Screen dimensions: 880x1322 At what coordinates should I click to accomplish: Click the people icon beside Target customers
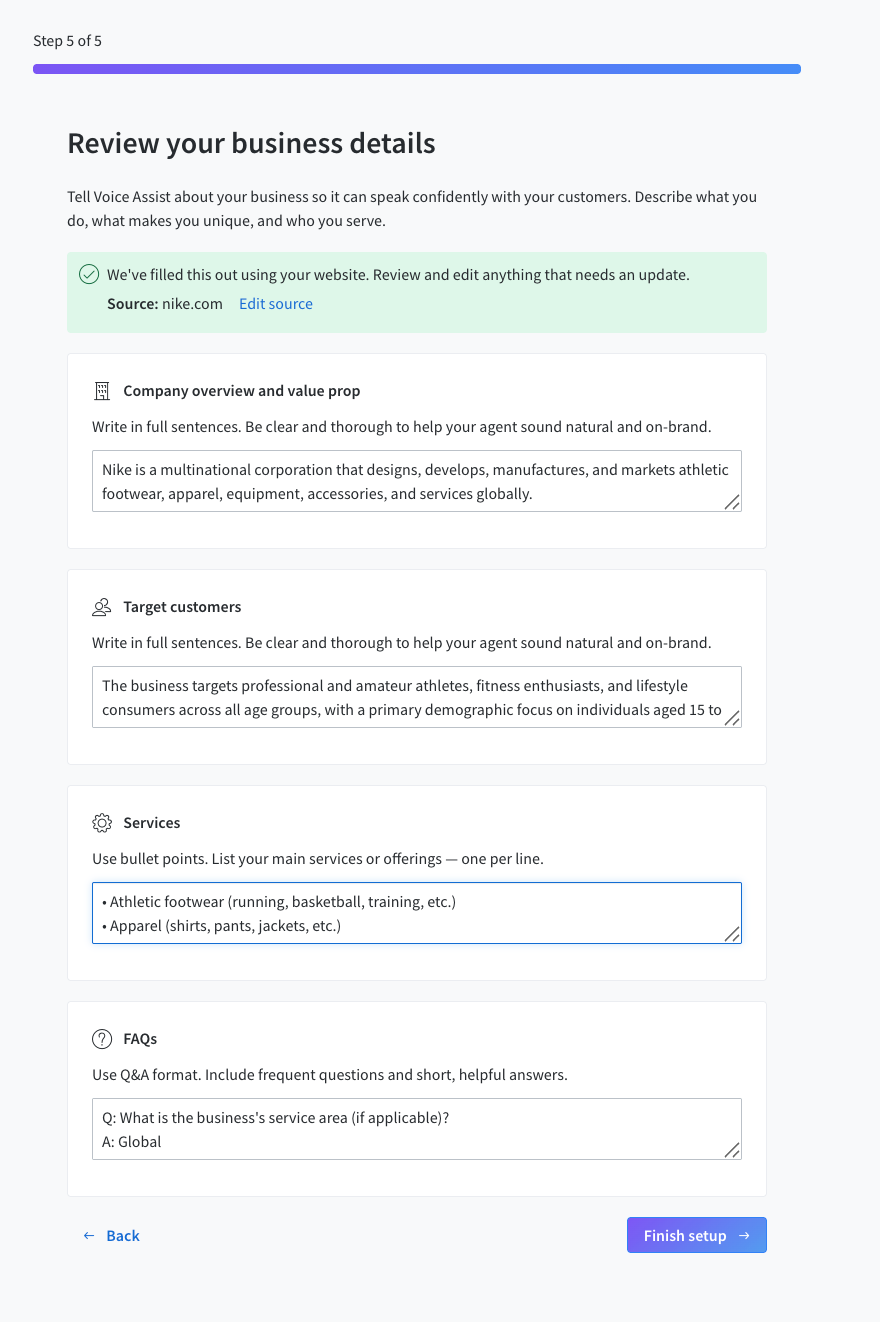point(101,607)
